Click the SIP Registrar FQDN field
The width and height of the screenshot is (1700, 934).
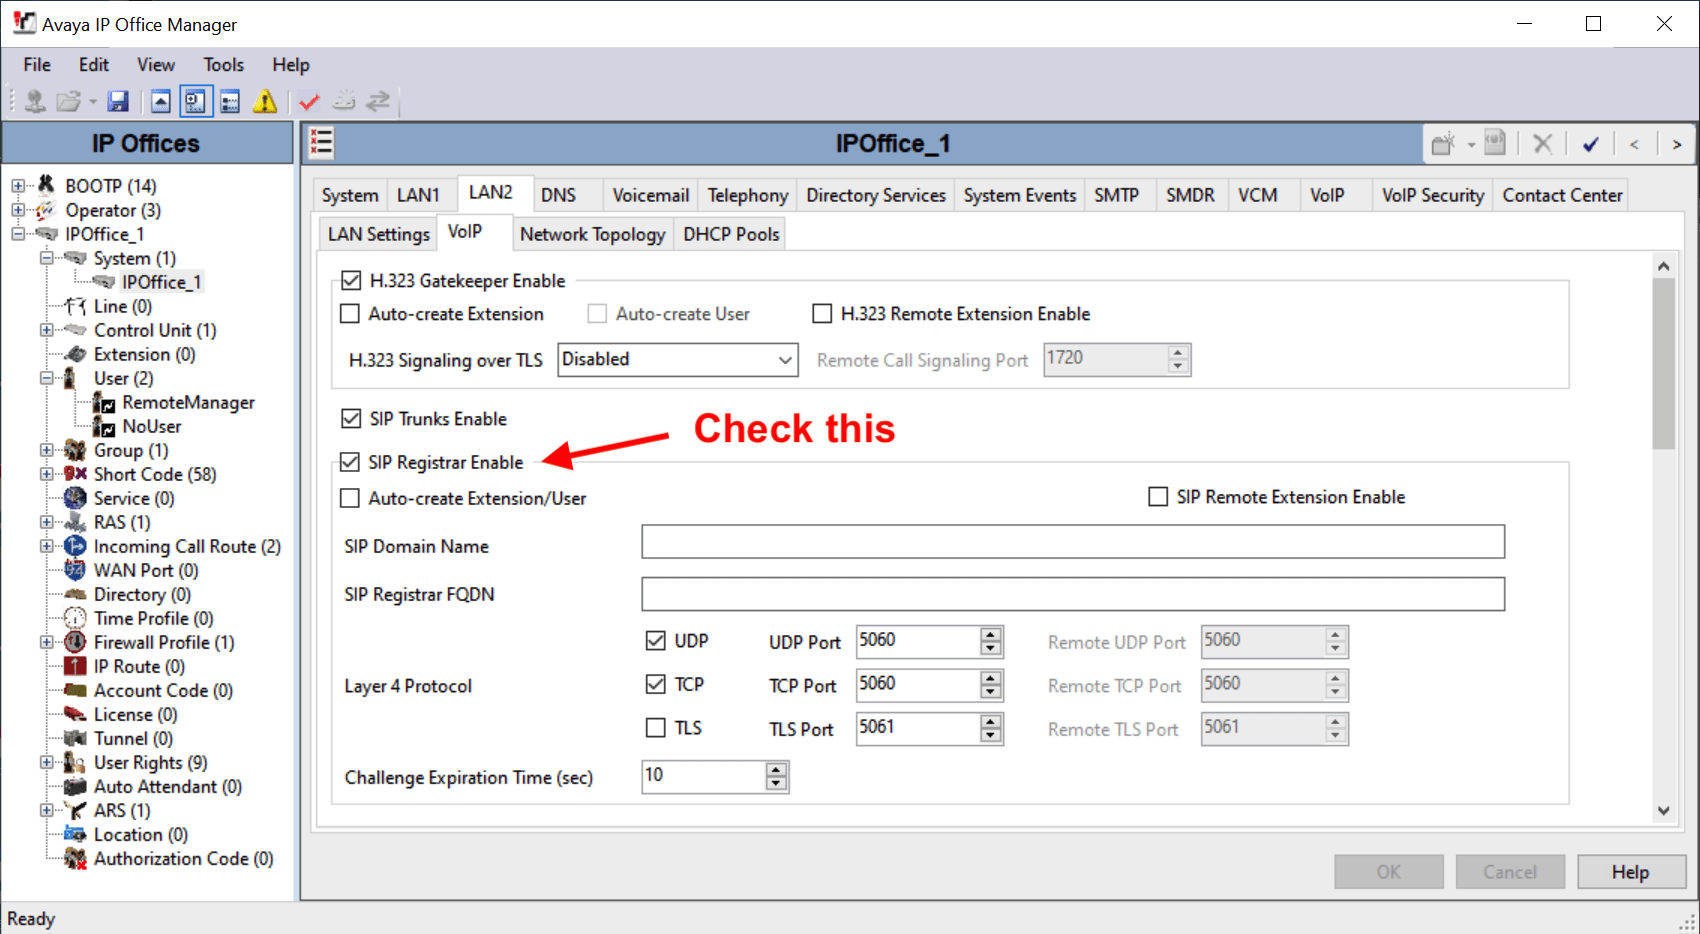[x=1073, y=594]
